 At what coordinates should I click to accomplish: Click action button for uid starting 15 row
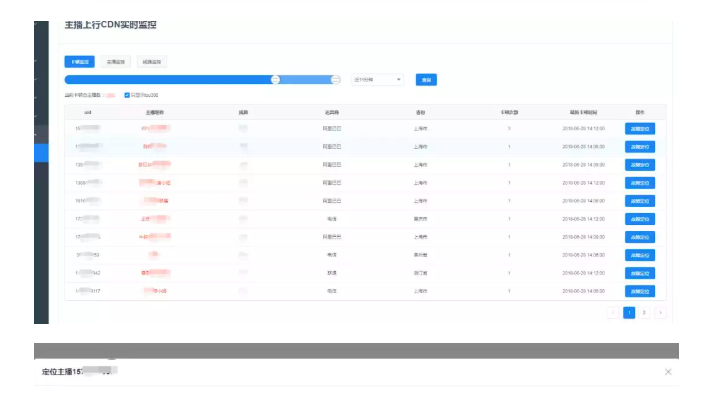(x=640, y=129)
